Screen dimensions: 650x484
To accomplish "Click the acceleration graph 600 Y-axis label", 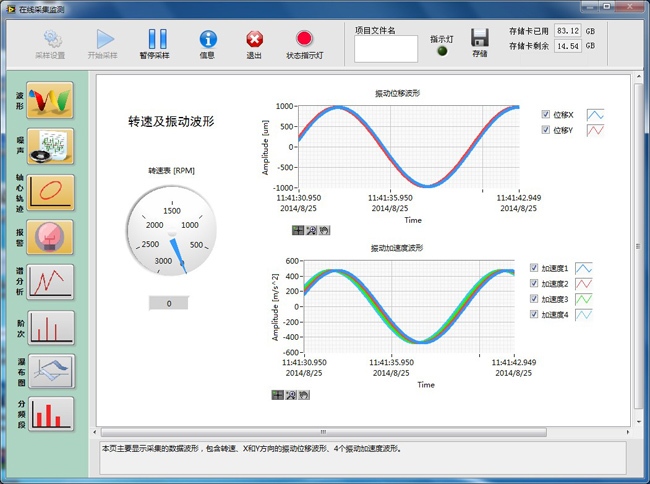I will [292, 261].
